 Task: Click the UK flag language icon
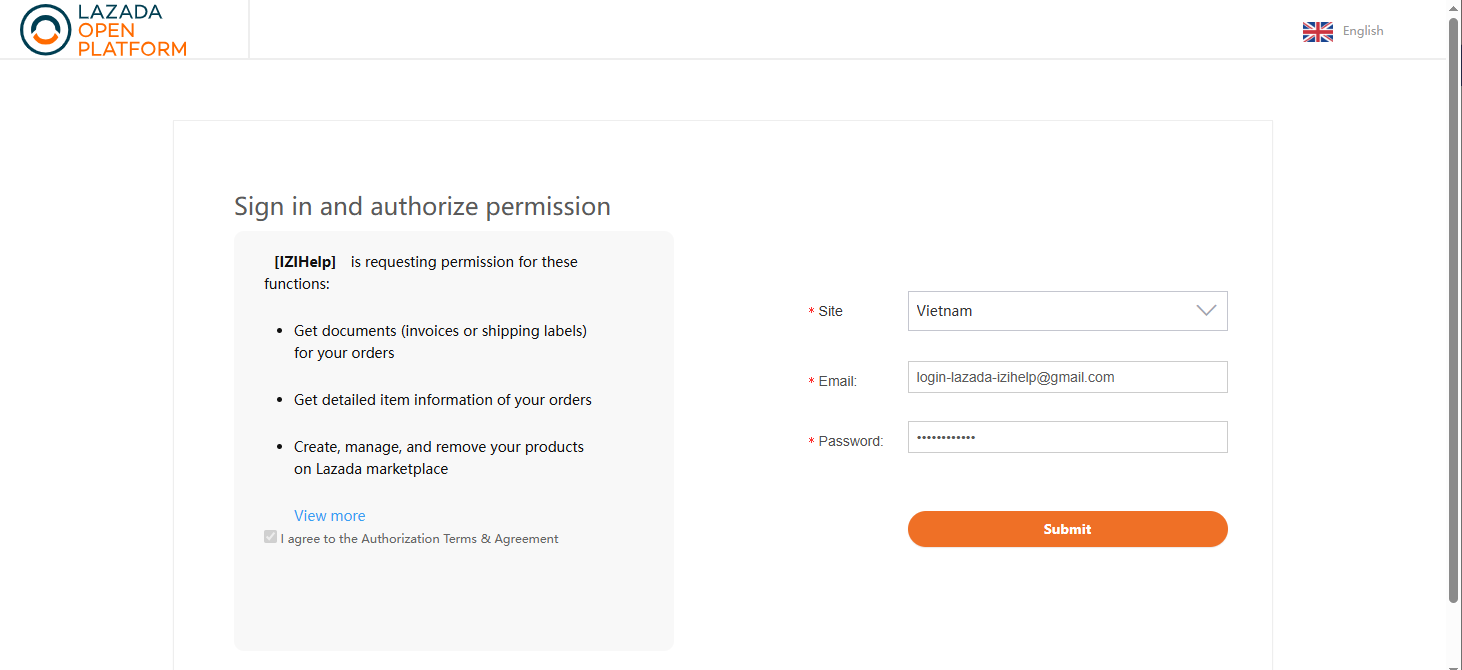[1317, 32]
